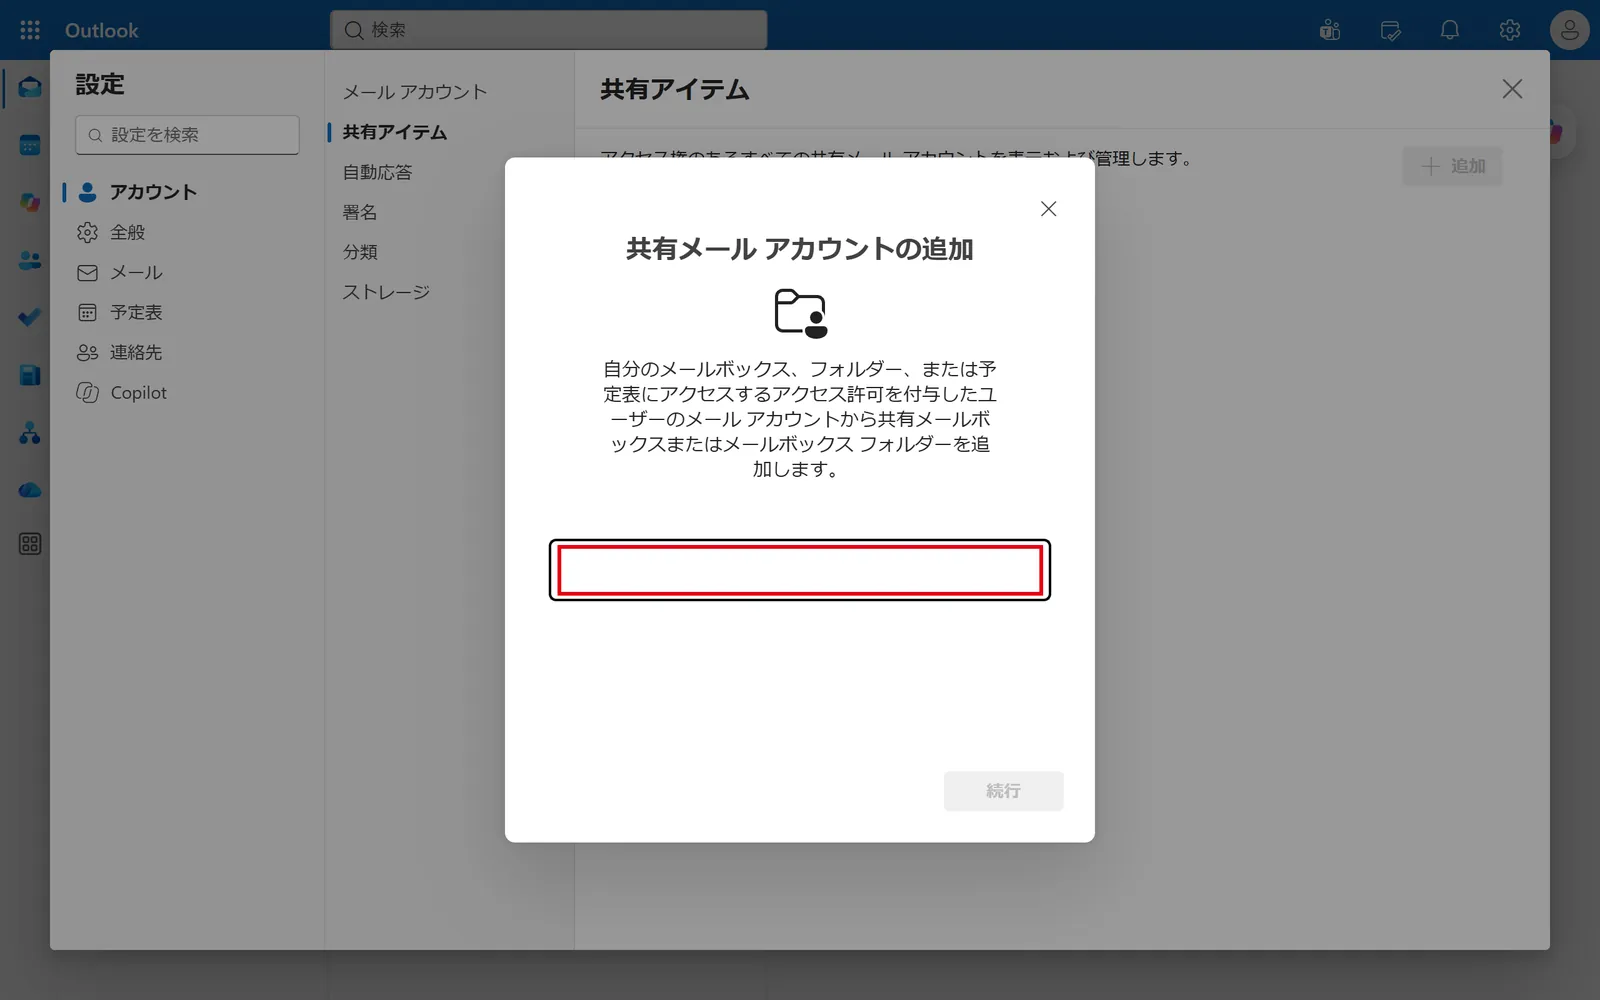The width and height of the screenshot is (1600, 1000).
Task: Open the ストレージ subsection
Action: pyautogui.click(x=386, y=292)
